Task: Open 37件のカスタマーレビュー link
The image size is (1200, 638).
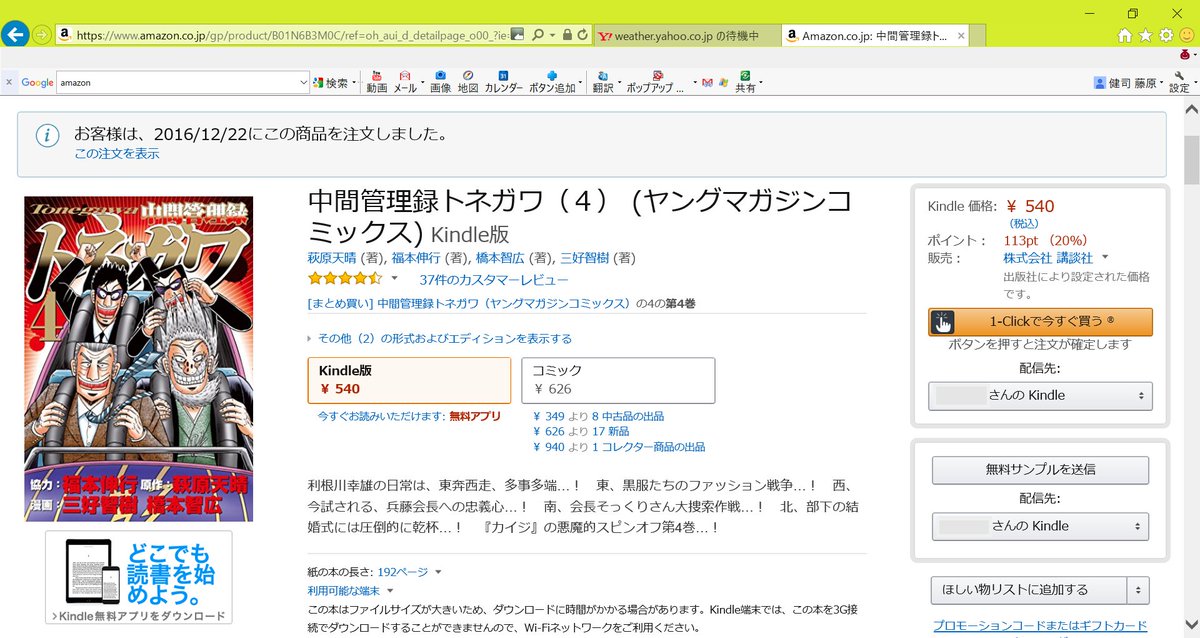Action: tap(493, 280)
